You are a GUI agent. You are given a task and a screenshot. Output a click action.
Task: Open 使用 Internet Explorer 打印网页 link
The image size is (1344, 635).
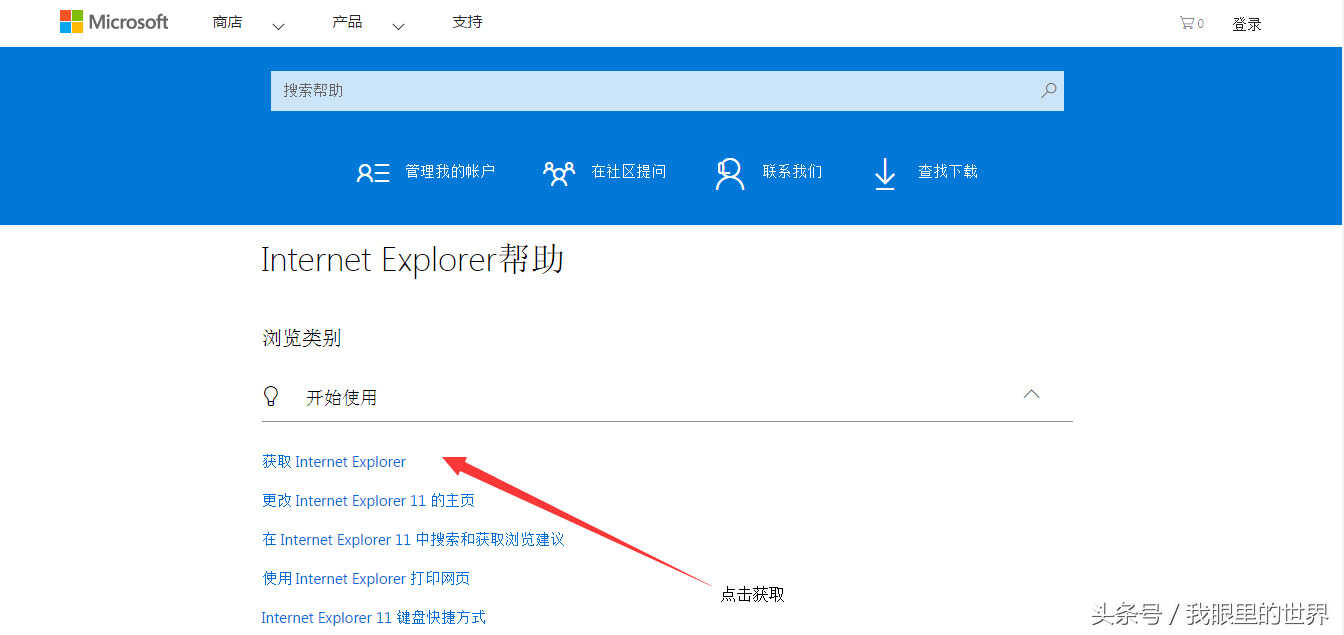(x=366, y=579)
